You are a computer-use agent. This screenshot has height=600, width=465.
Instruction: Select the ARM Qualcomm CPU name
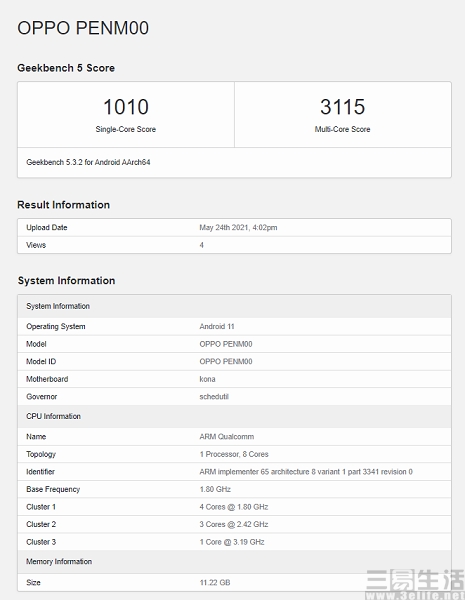point(227,437)
